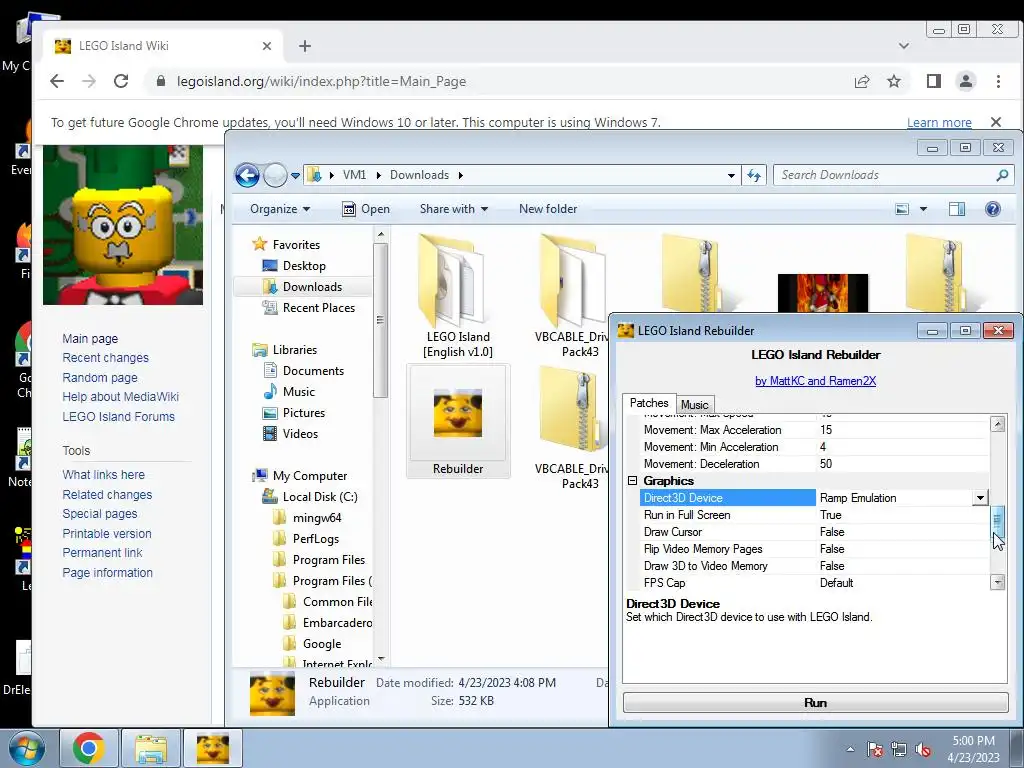The height and width of the screenshot is (768, 1024).
Task: Refresh the Downloads folder view
Action: 754,175
